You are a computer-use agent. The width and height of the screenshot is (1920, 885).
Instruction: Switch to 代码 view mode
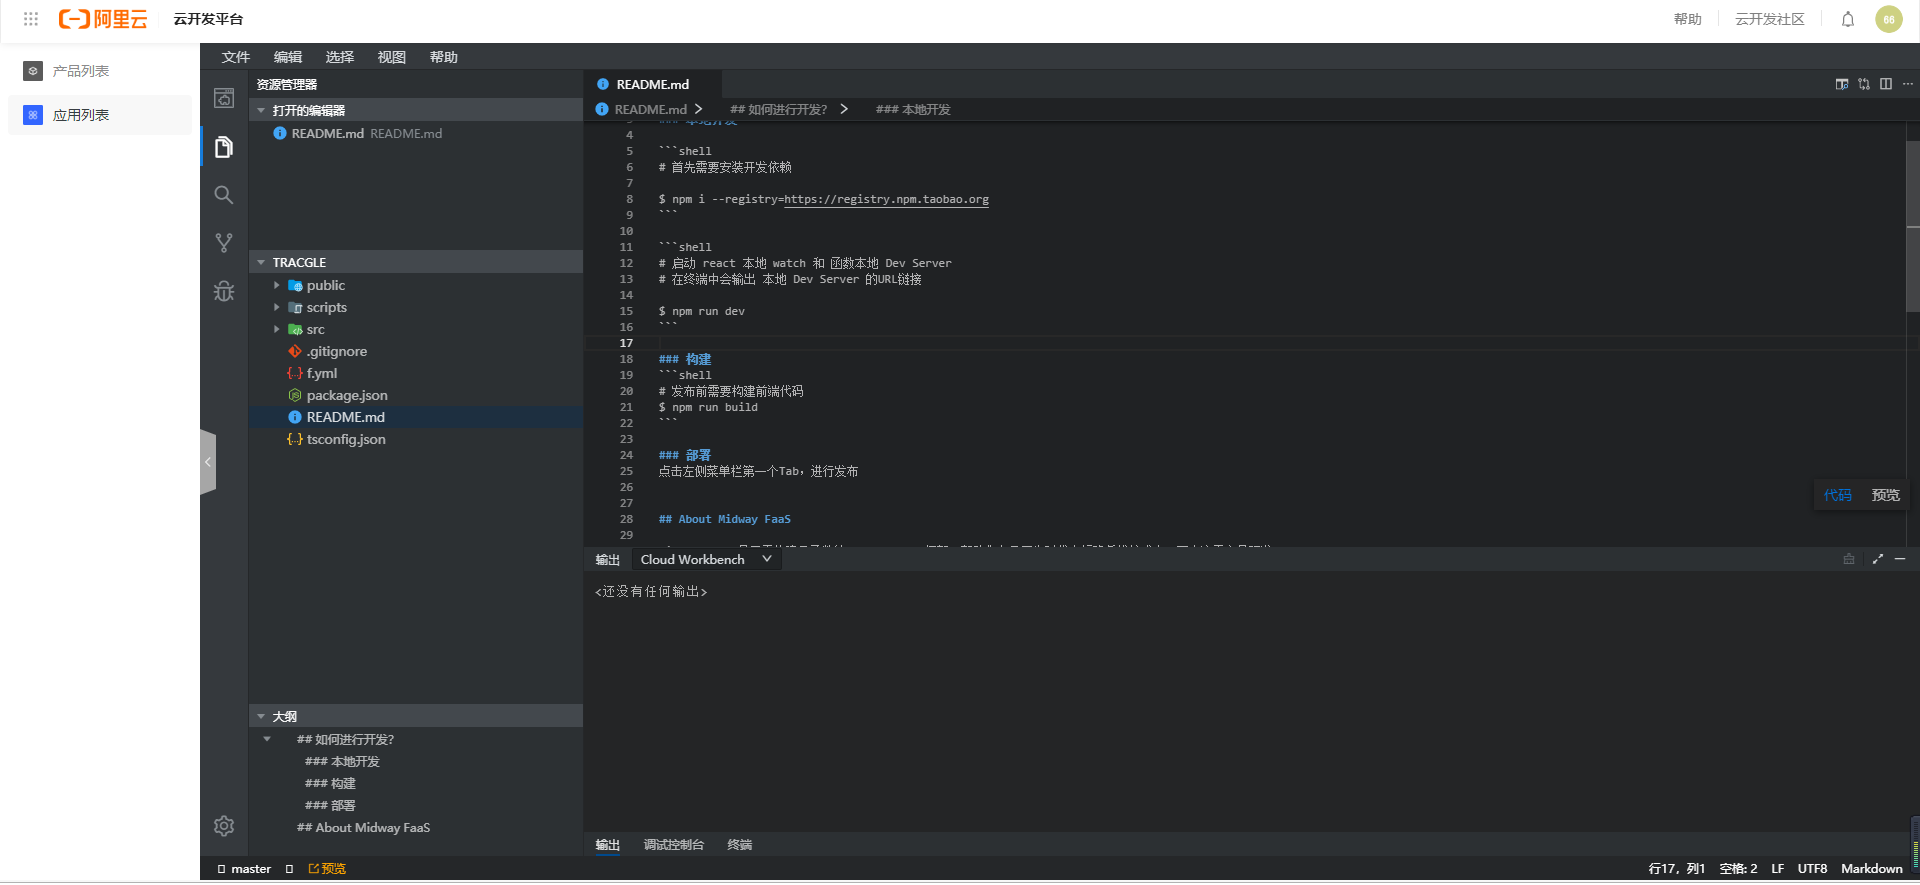tap(1838, 495)
